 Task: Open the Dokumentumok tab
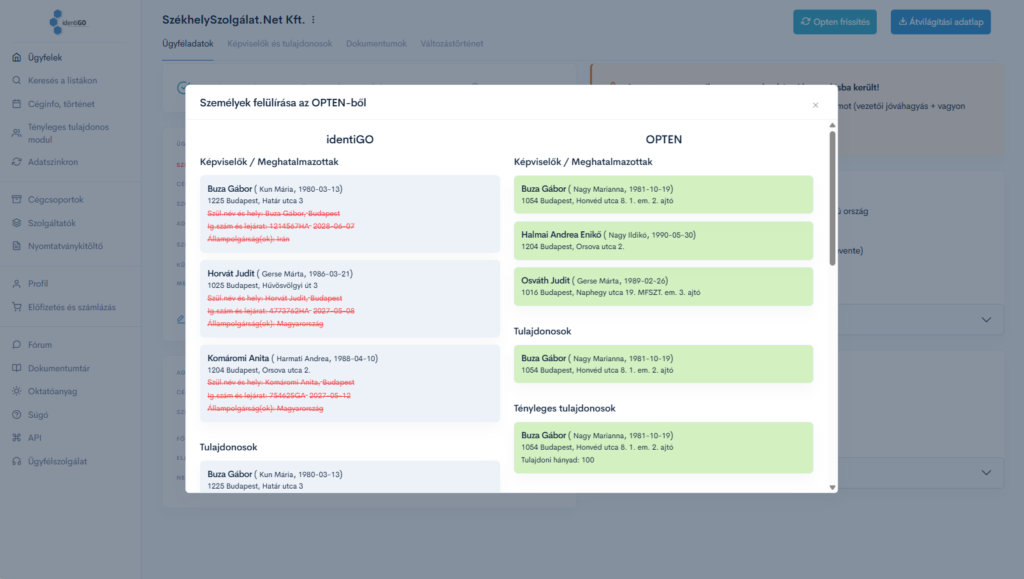pos(376,44)
